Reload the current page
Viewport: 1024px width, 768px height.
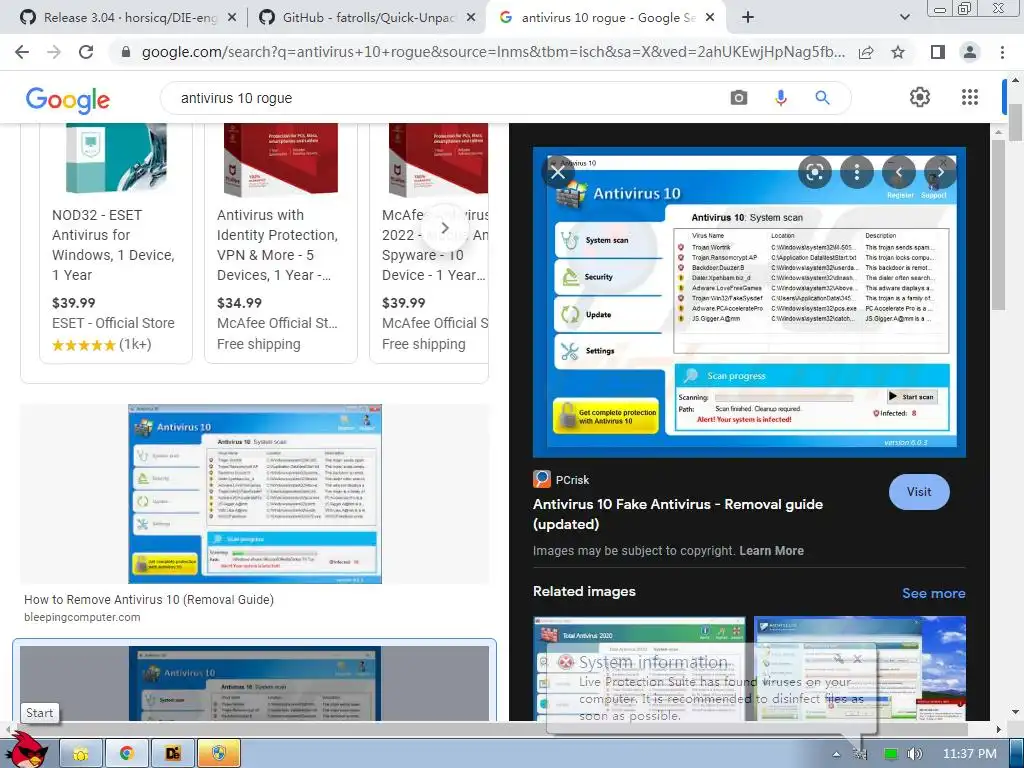click(86, 52)
